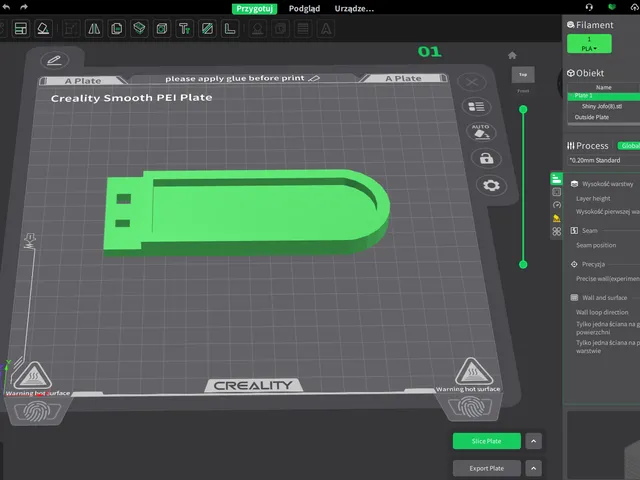Click the clone objects icon
Viewport: 640px width, 480px height.
[x=117, y=29]
